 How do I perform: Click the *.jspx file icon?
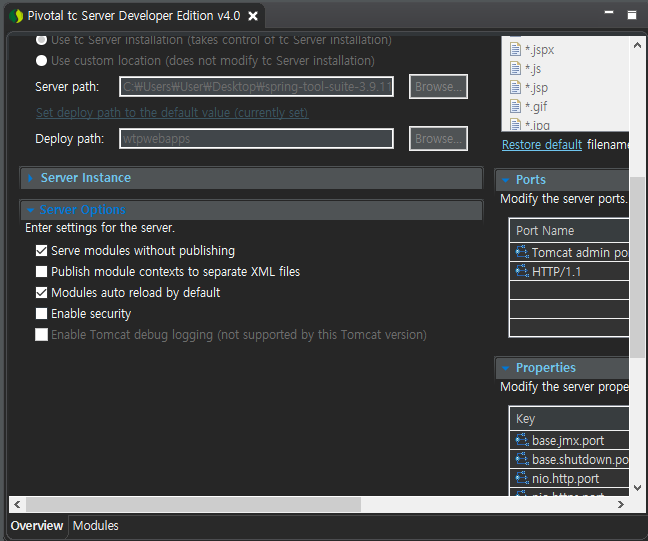tap(515, 50)
